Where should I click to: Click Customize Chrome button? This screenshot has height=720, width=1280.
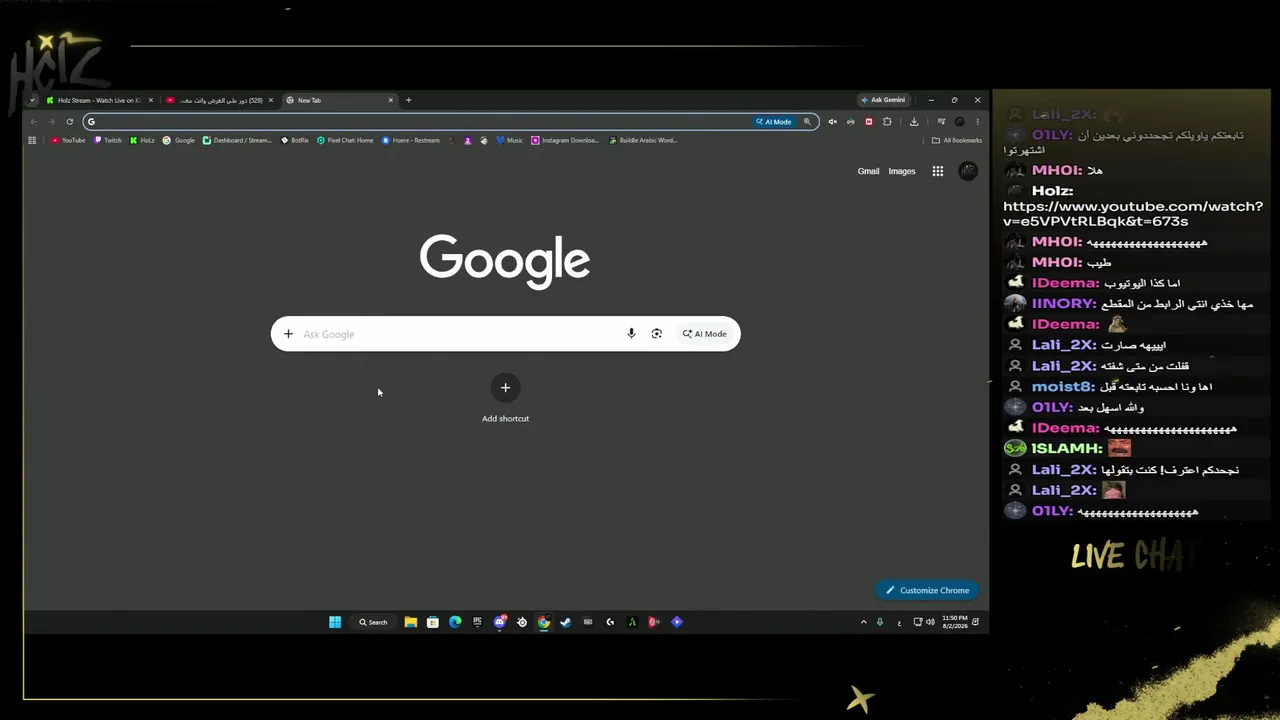pyautogui.click(x=928, y=590)
